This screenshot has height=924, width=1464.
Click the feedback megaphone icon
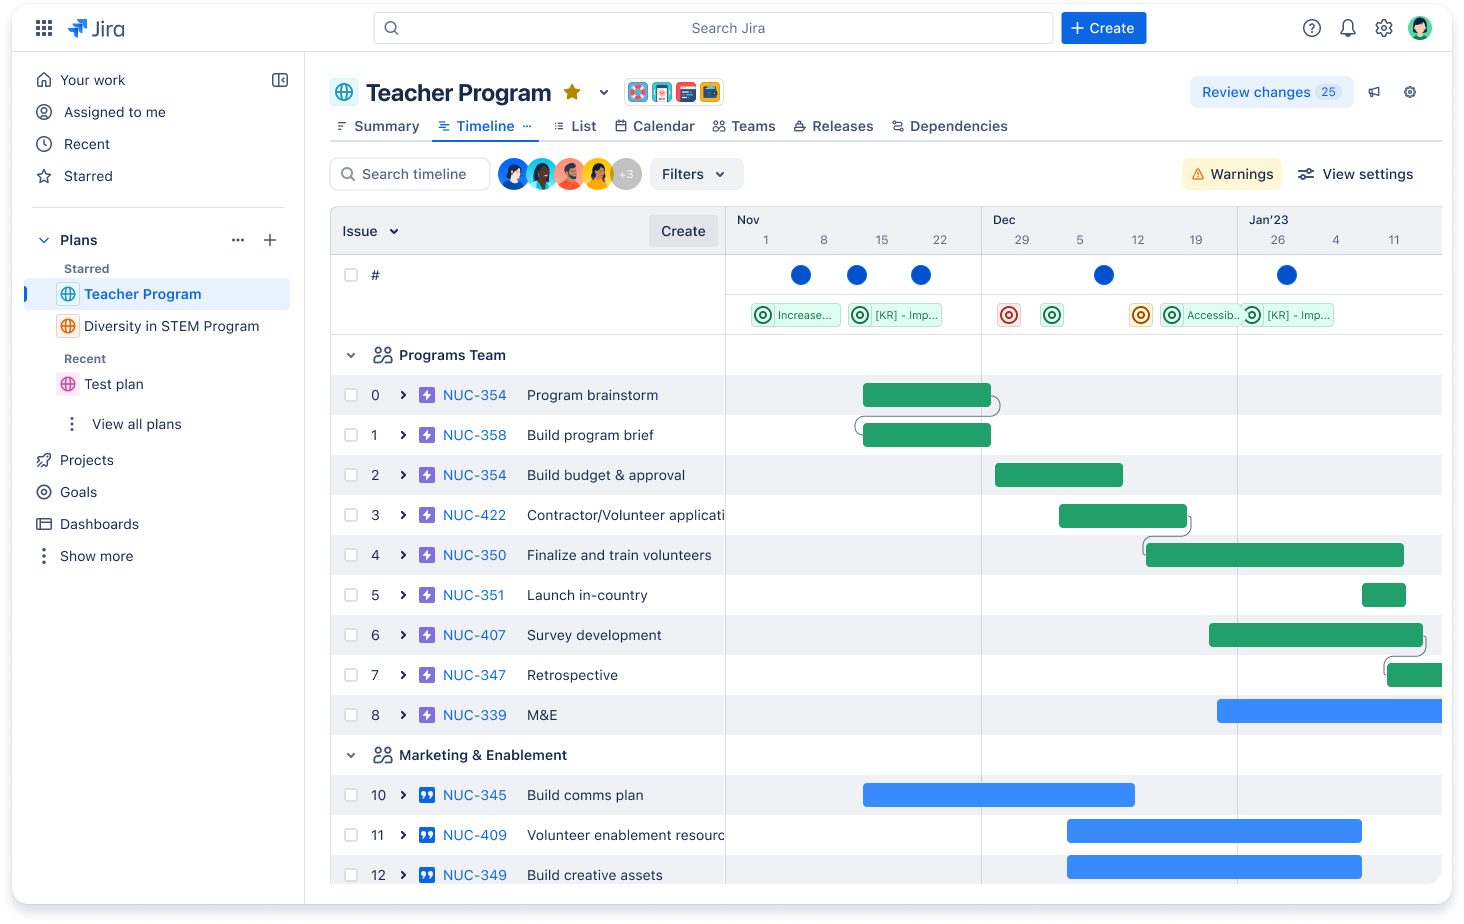coord(1375,92)
